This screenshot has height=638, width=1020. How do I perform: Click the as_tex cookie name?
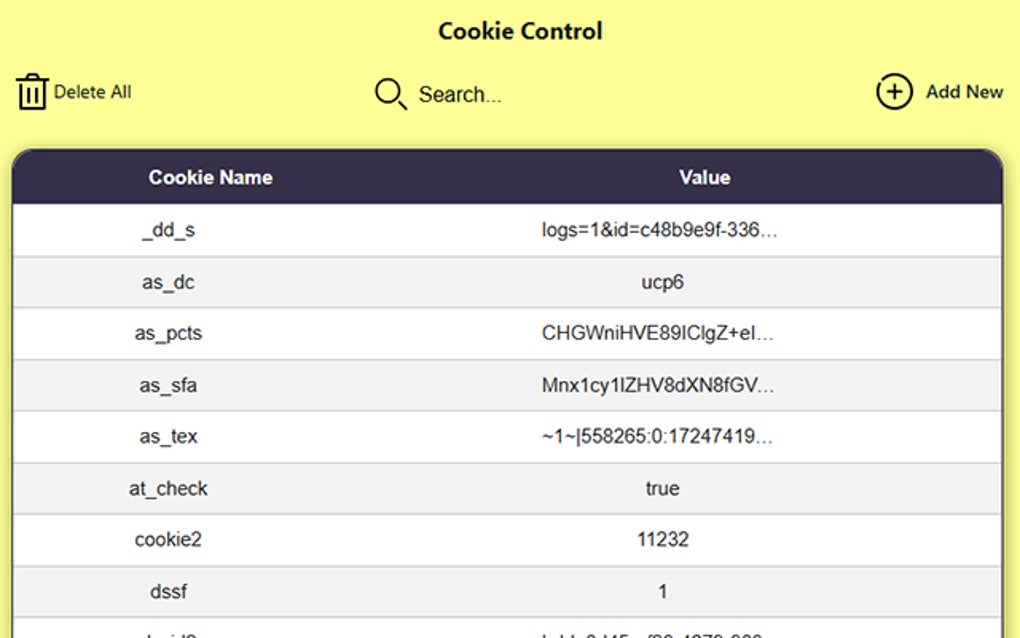click(168, 437)
